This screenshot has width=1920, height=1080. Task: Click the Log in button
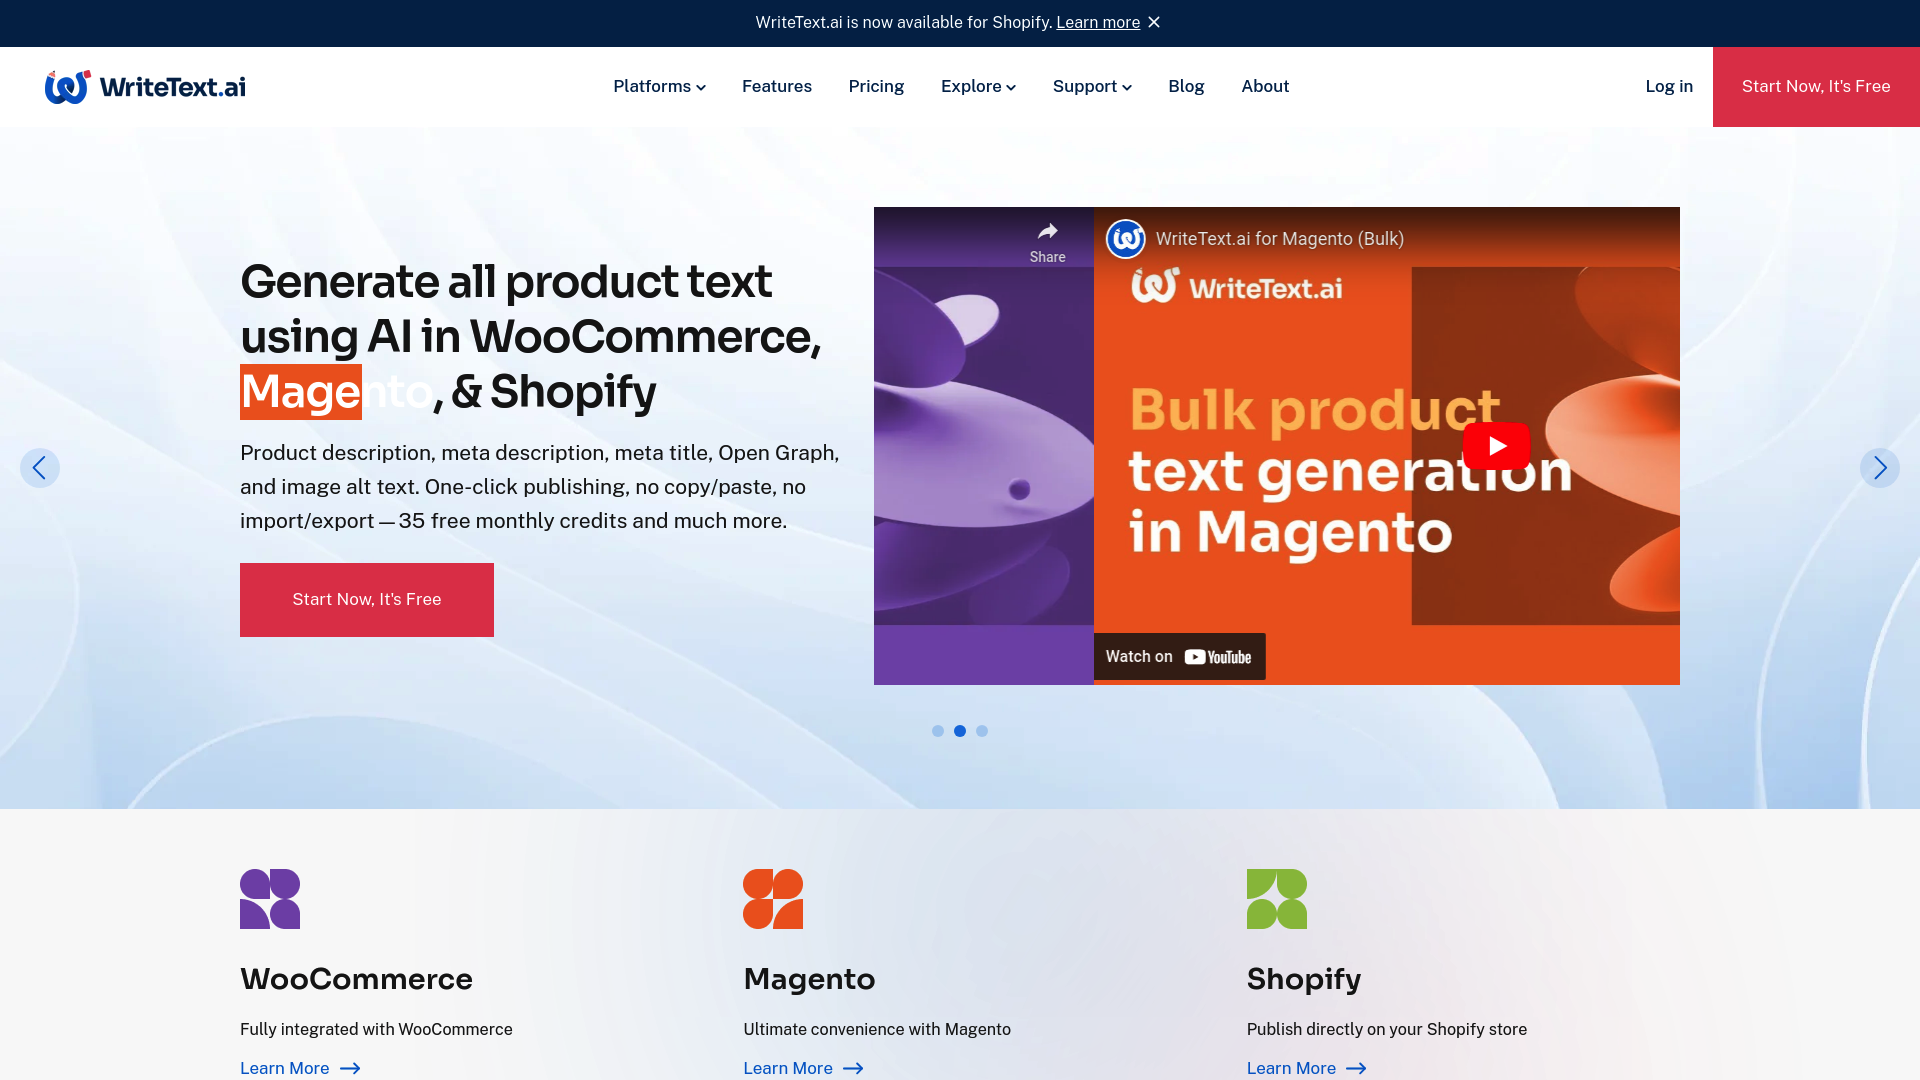coord(1668,86)
